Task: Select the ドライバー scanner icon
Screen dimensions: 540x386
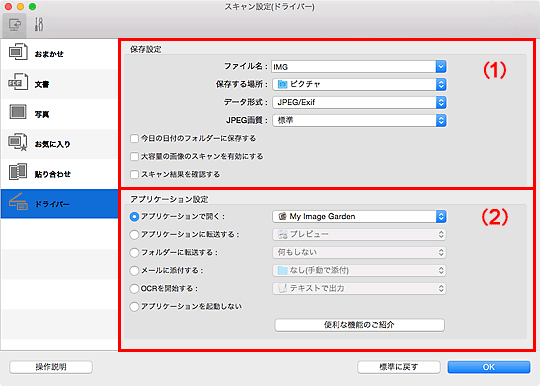Action: [x=18, y=202]
